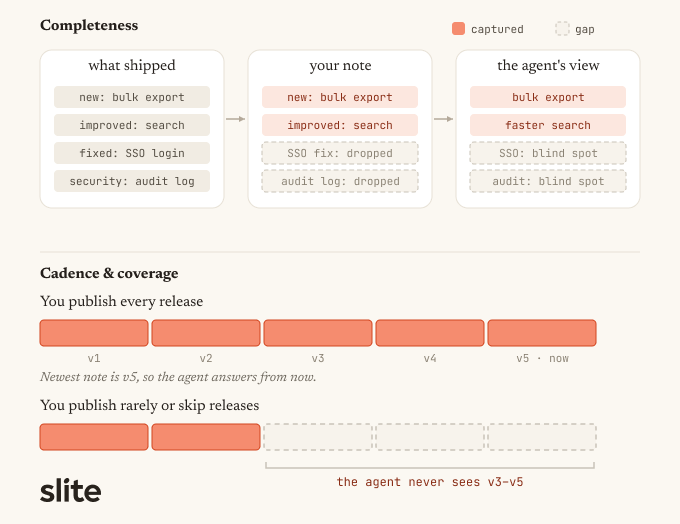Select the dashed gap legend swatch
This screenshot has height=524, width=680.
(x=562, y=29)
